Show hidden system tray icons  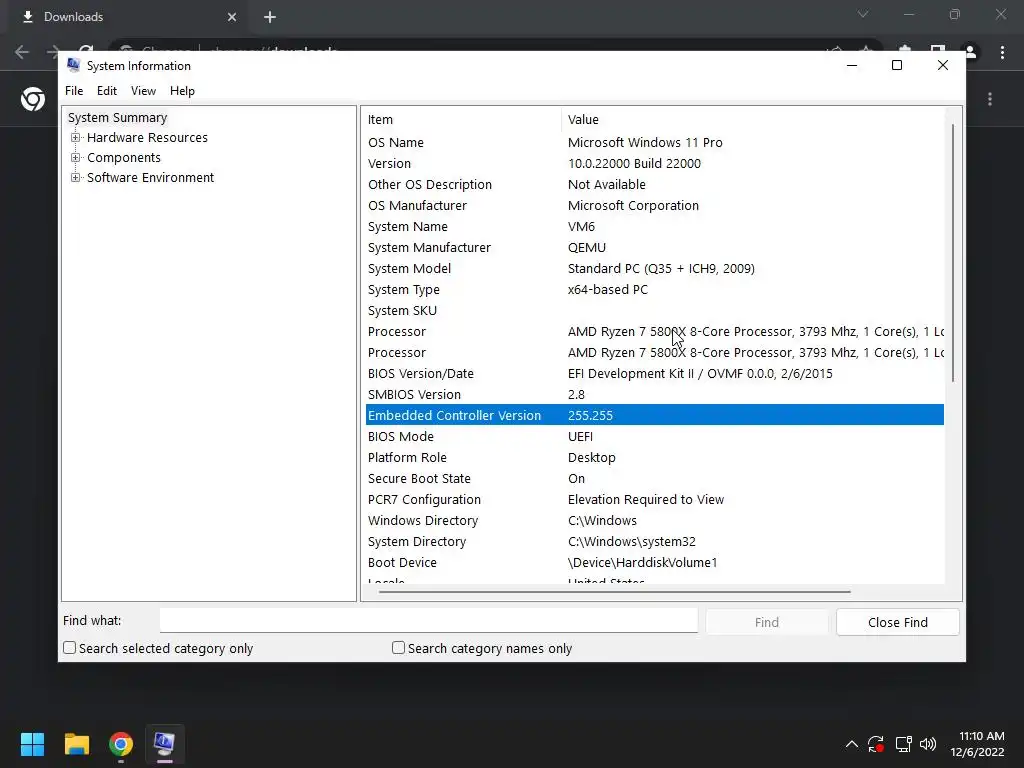[x=852, y=744]
